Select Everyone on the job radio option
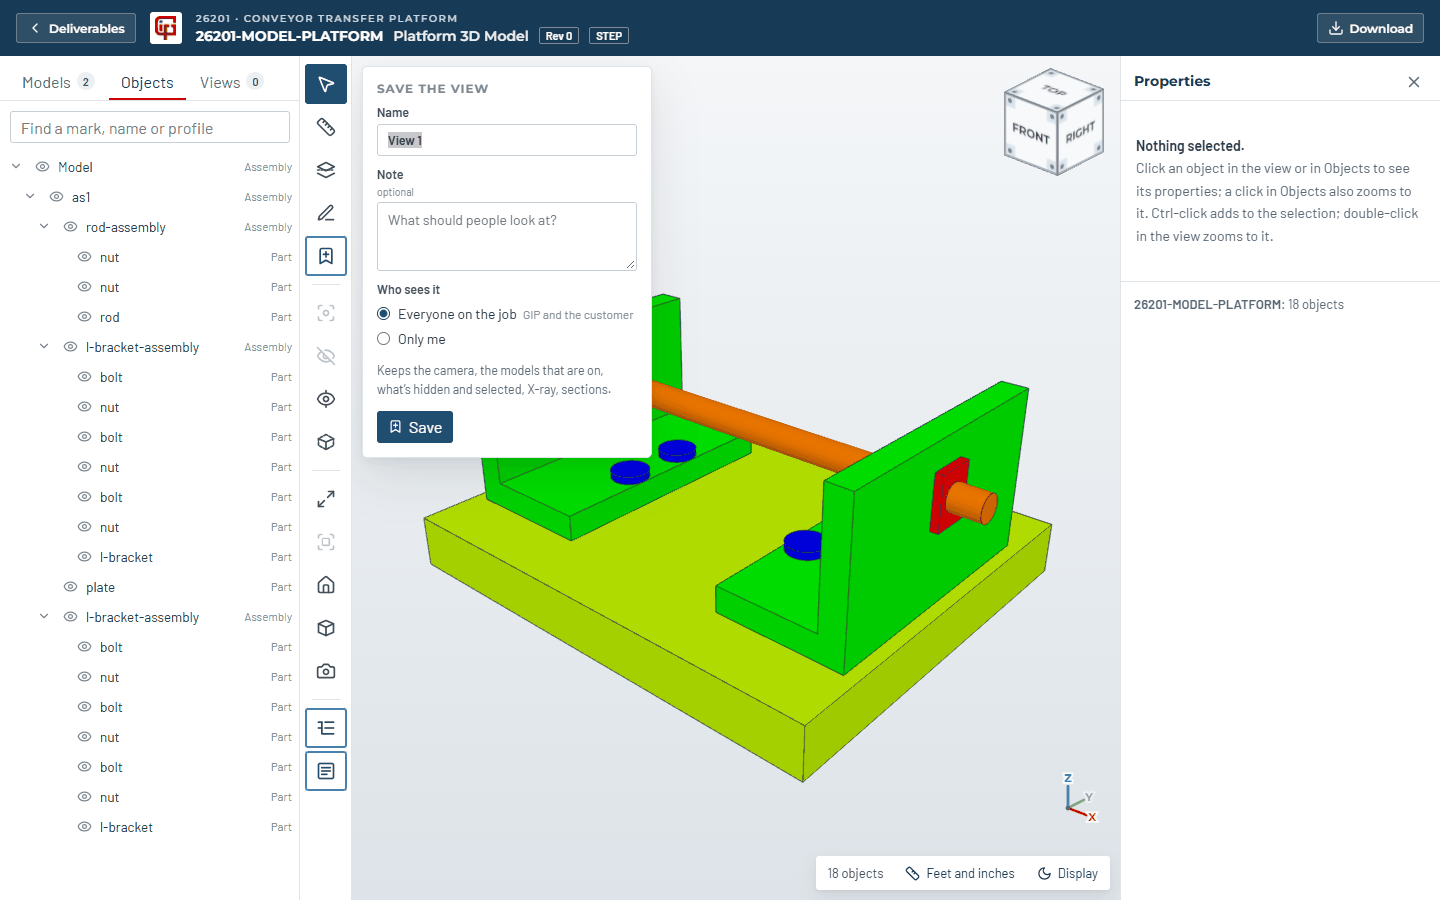The image size is (1440, 900). (x=384, y=314)
